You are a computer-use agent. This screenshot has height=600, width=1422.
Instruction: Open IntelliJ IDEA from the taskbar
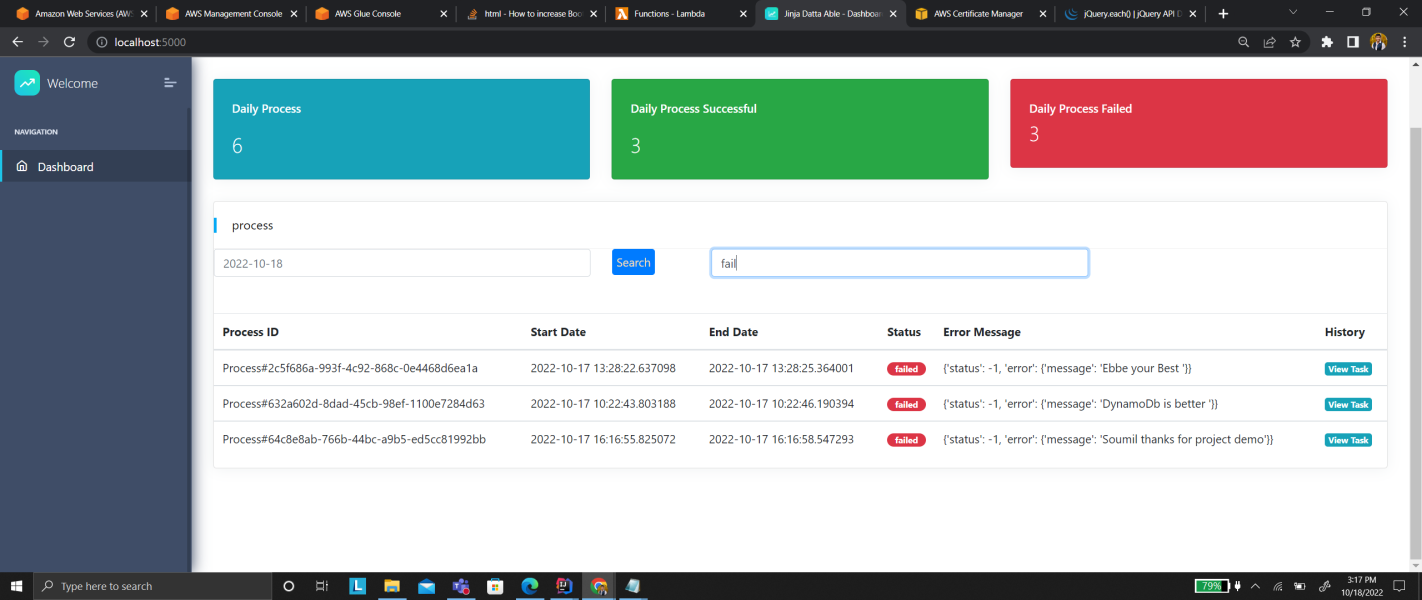564,586
